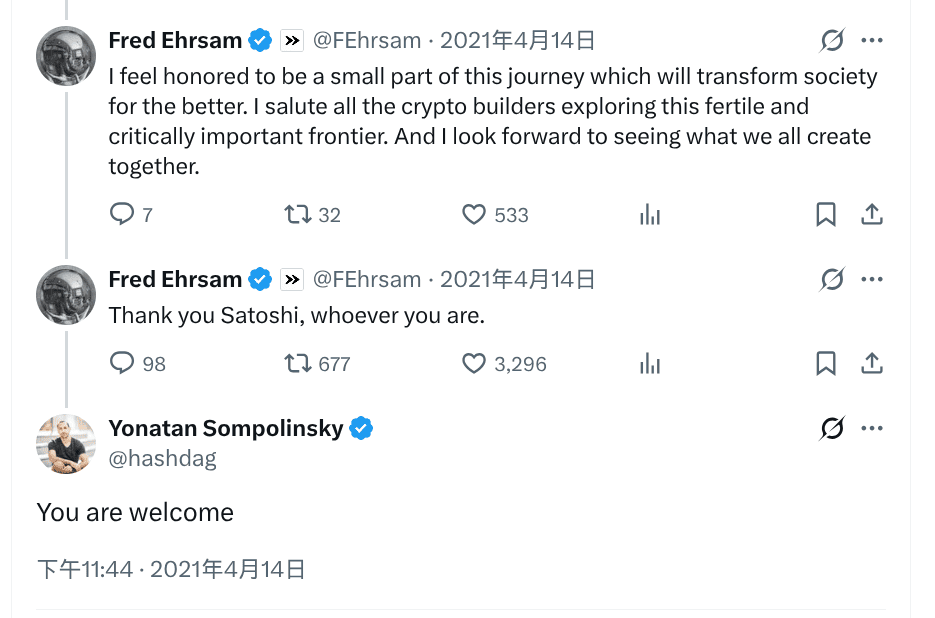Image resolution: width=935 pixels, height=618 pixels.
Task: Open more options on first Fred Ehrsam tweet
Action: 872,41
